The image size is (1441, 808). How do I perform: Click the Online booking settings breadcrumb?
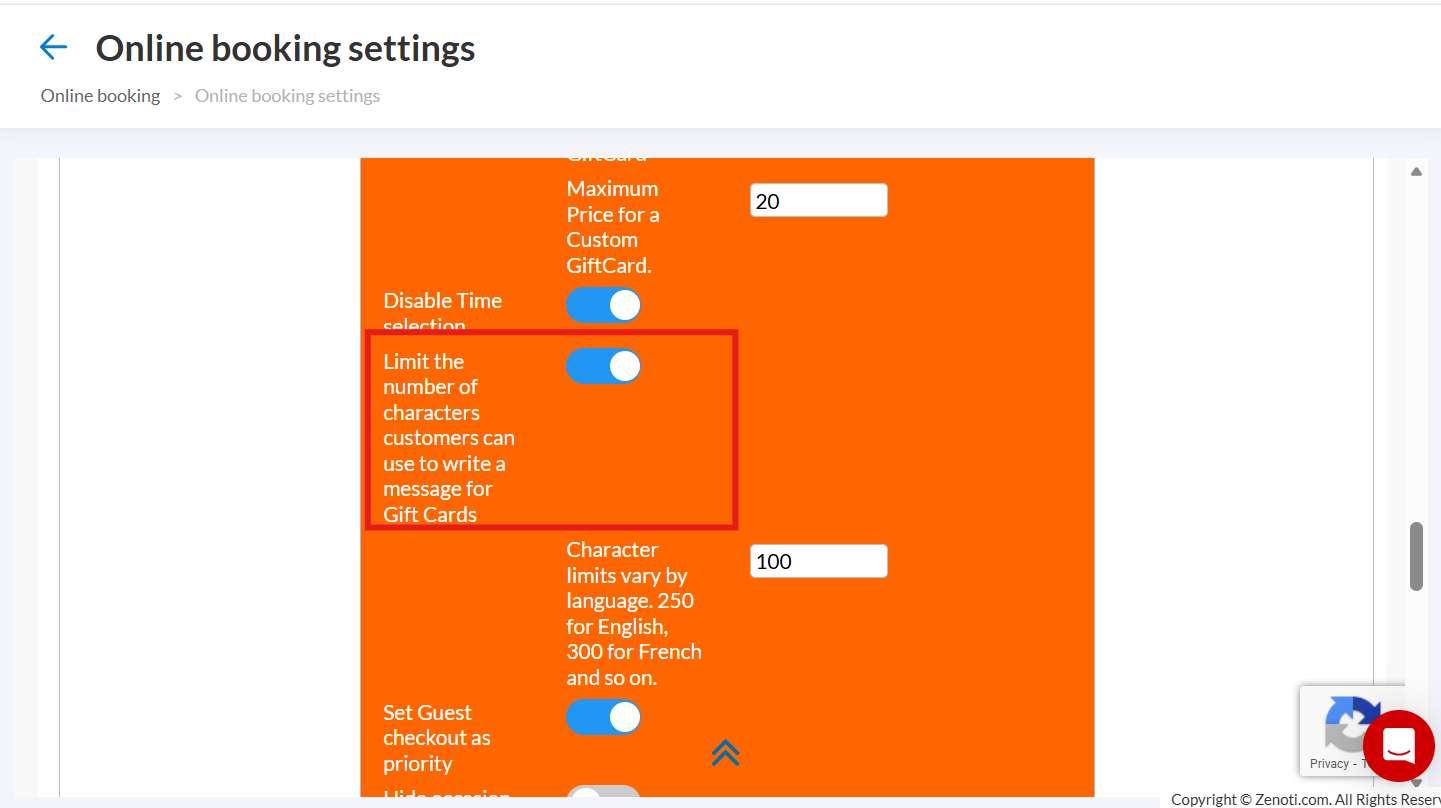(287, 96)
